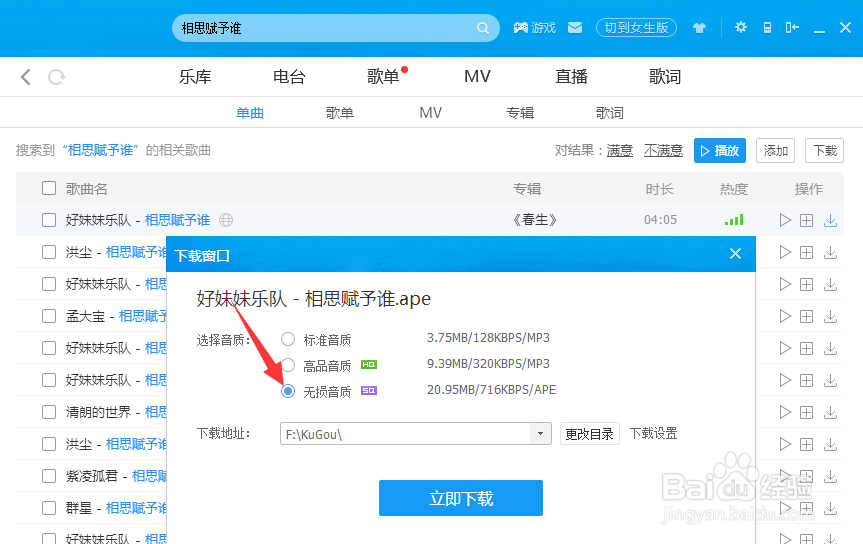Refresh the search results page
This screenshot has height=544, width=863.
pyautogui.click(x=56, y=77)
